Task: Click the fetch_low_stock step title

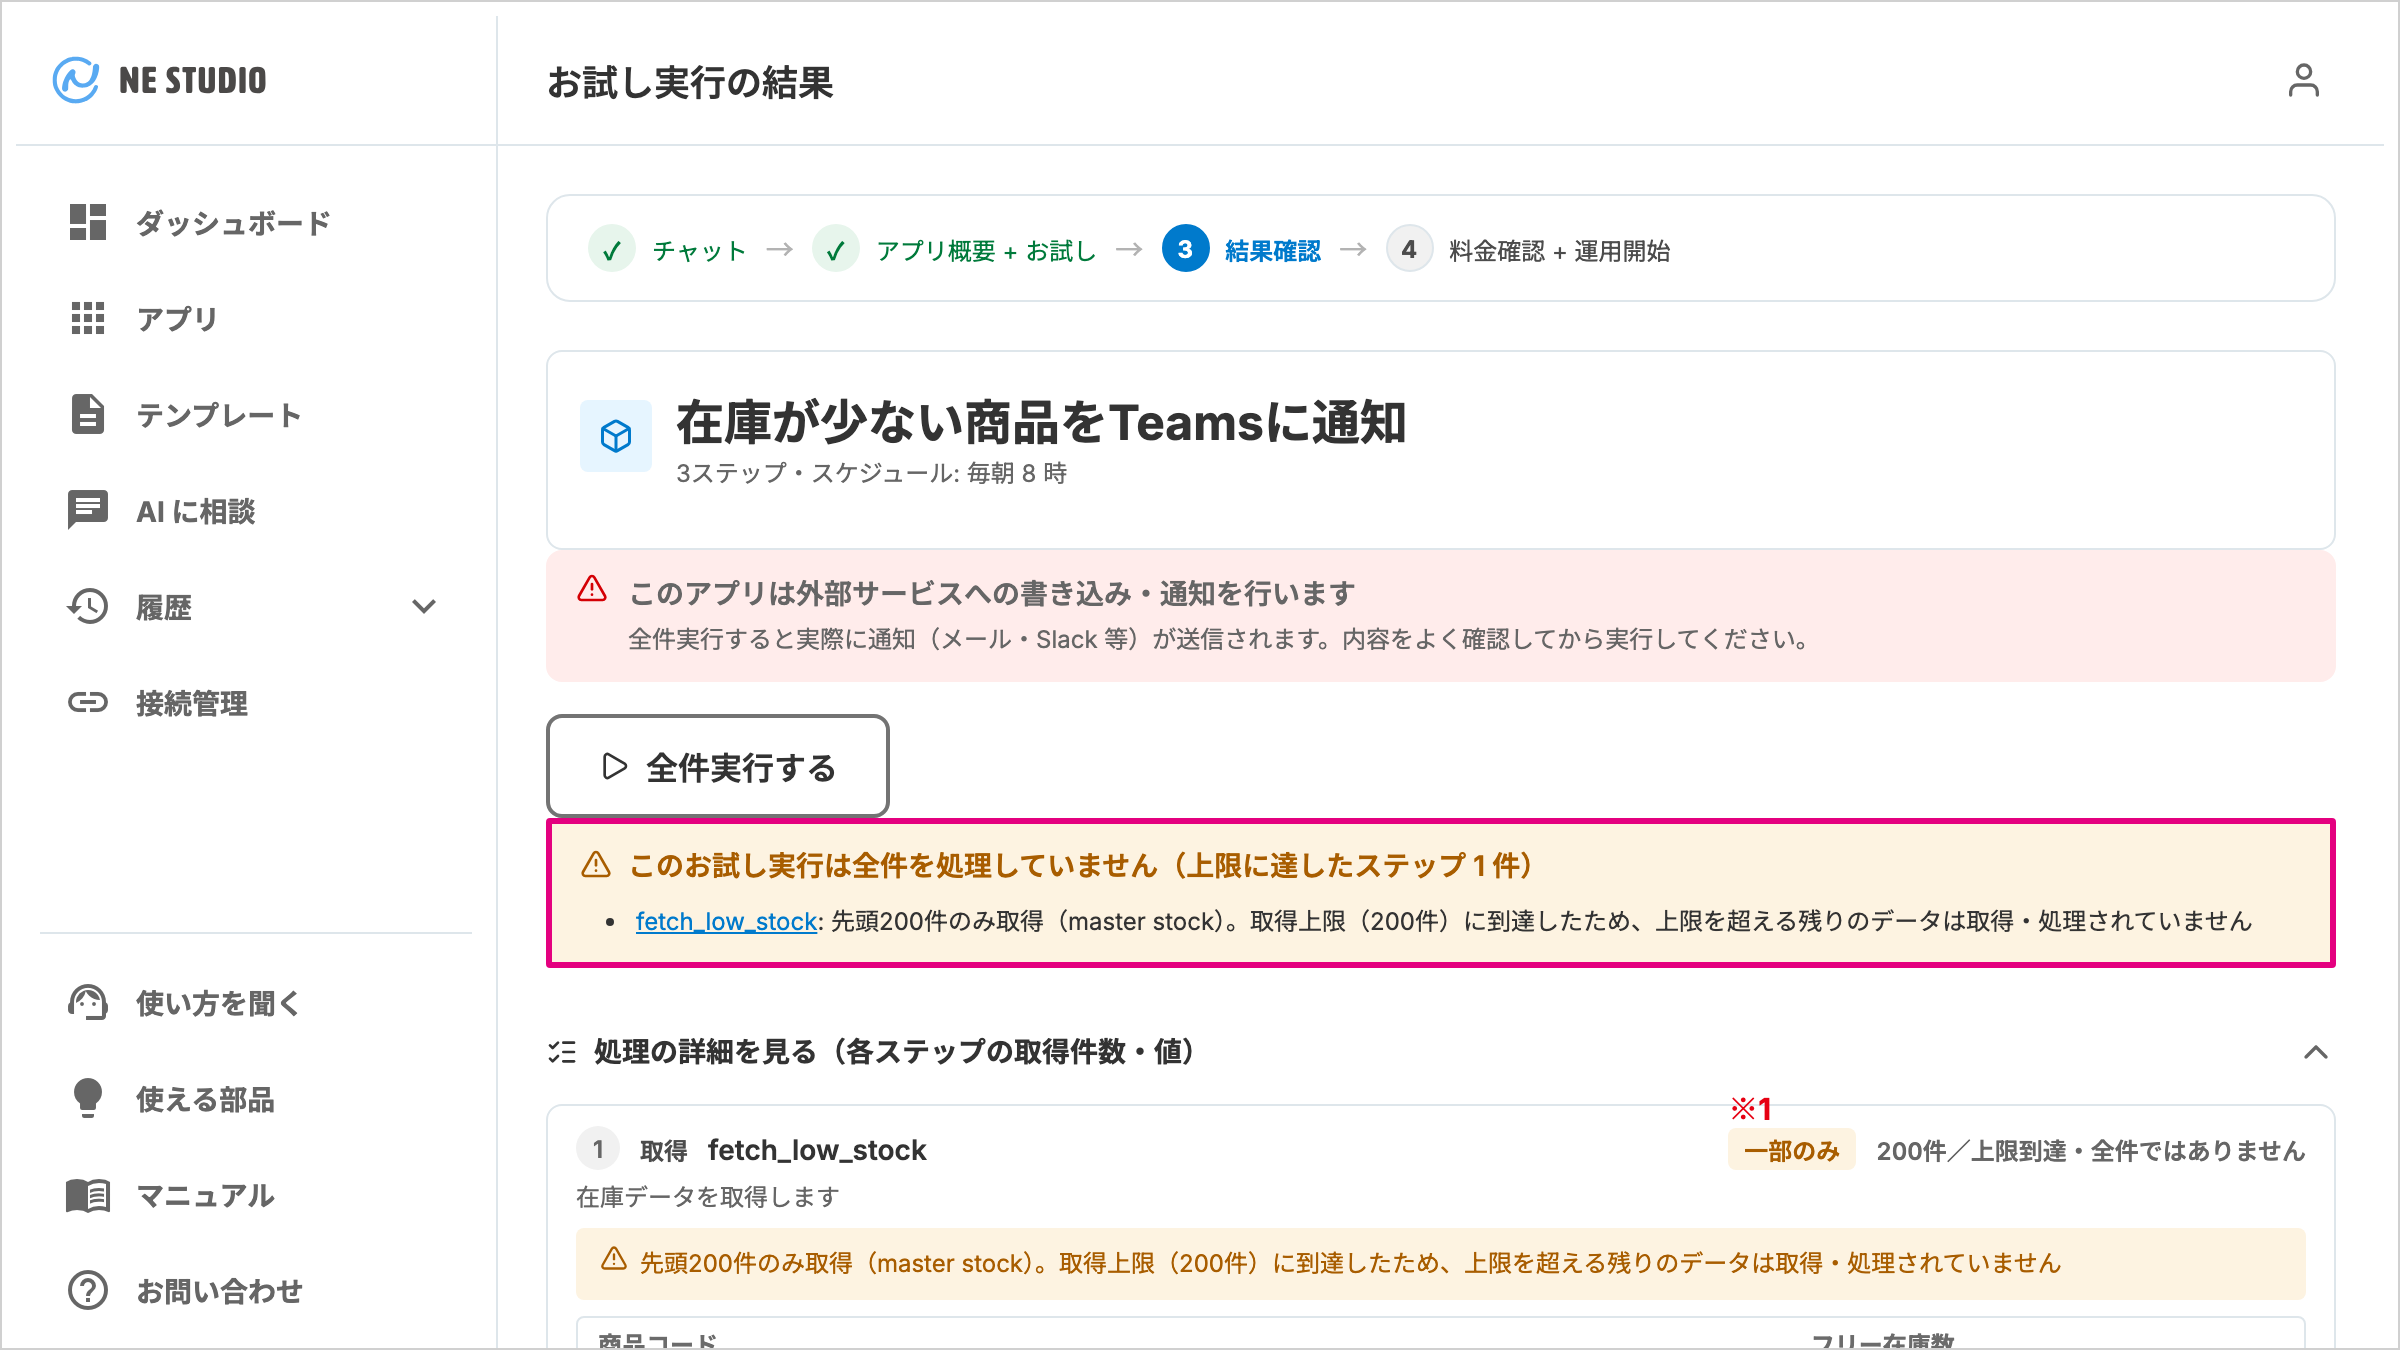Action: (817, 1150)
